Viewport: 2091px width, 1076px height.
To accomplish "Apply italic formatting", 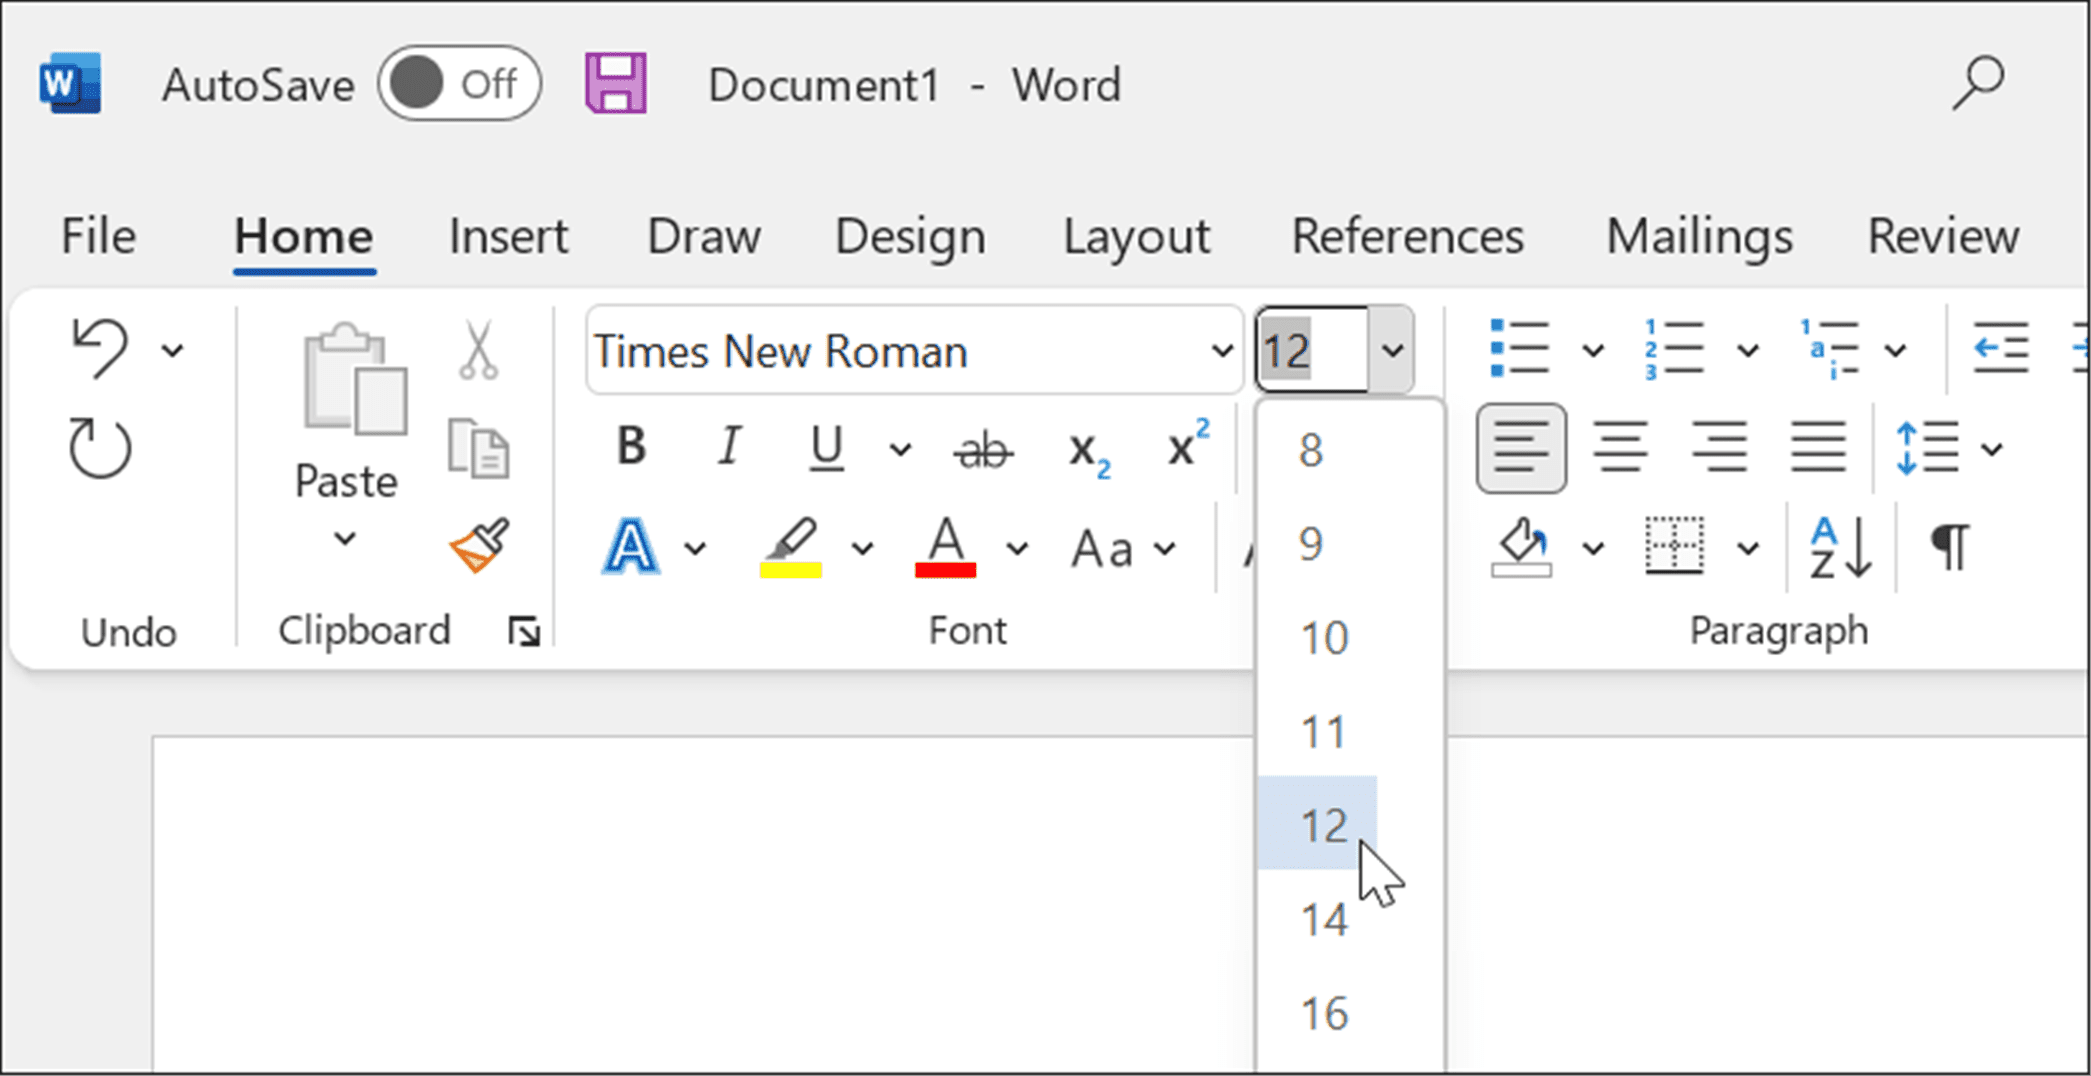I will (x=730, y=448).
